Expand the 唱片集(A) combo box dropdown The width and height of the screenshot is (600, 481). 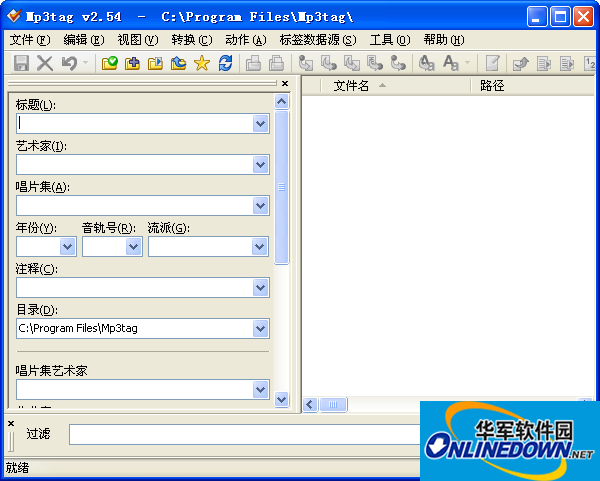pyautogui.click(x=261, y=205)
